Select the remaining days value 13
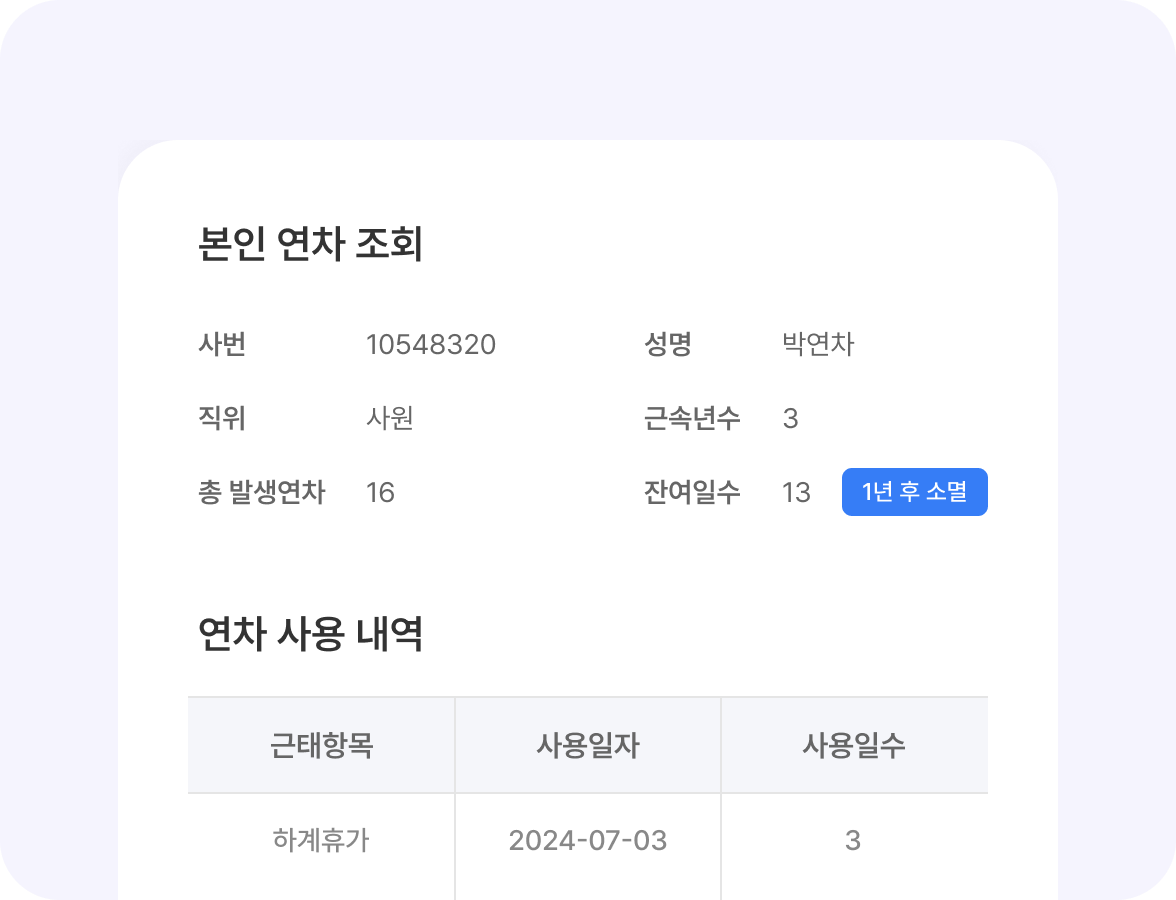The height and width of the screenshot is (900, 1176). (x=795, y=492)
